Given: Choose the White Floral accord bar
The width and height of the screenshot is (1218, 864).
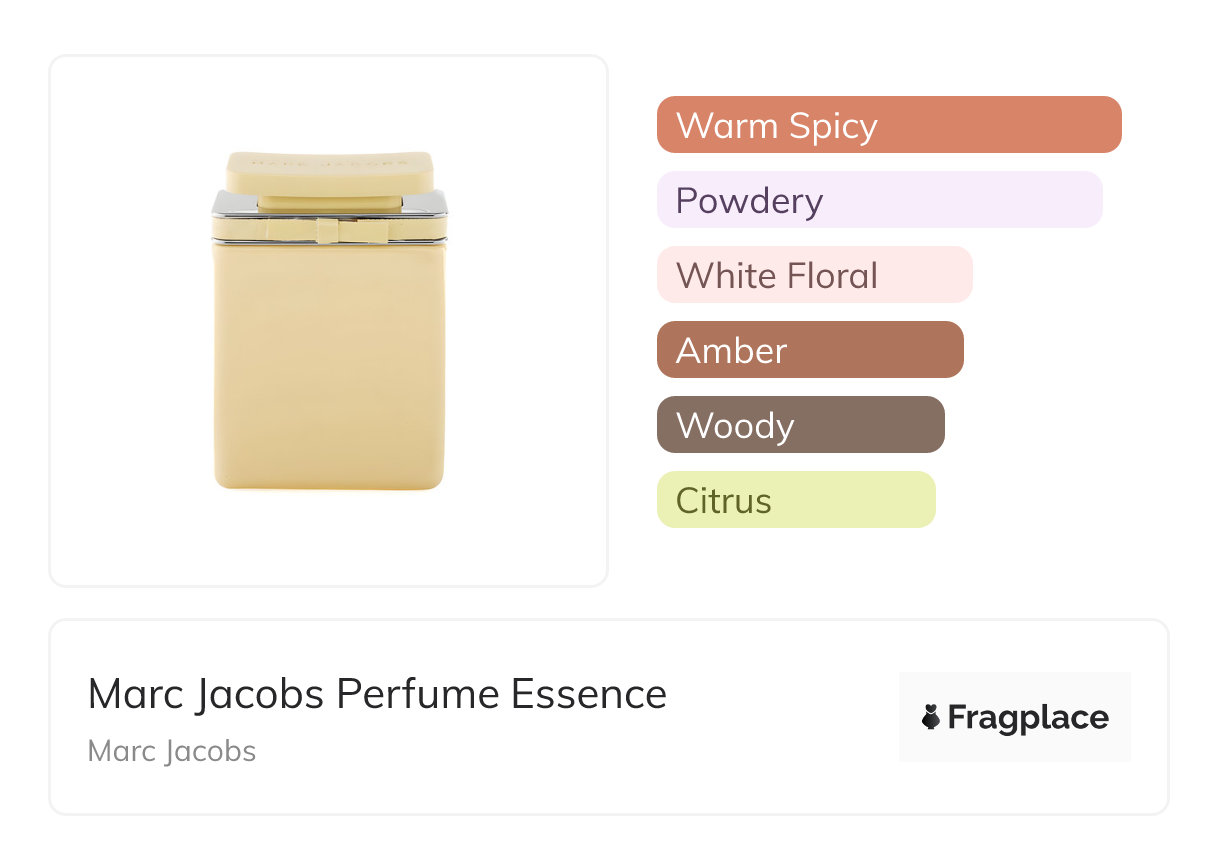Looking at the screenshot, I should click(x=814, y=275).
